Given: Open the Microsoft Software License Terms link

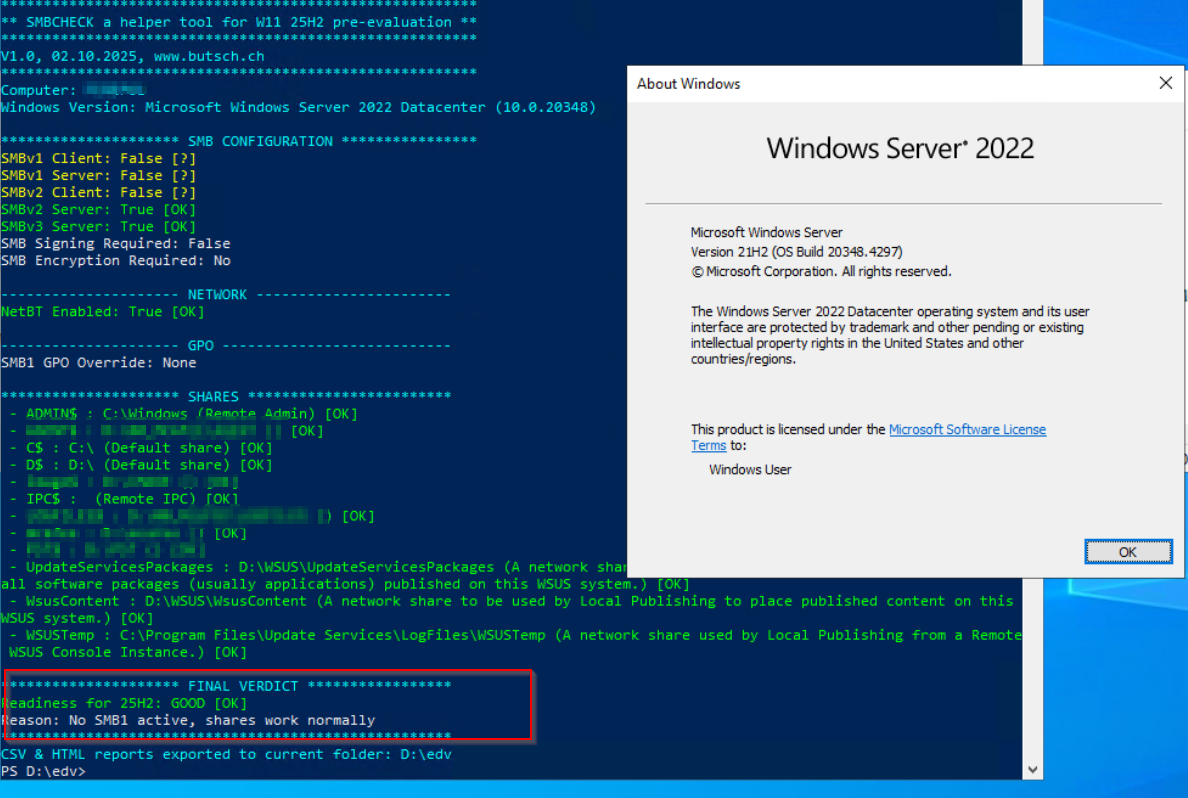Looking at the screenshot, I should (x=966, y=429).
